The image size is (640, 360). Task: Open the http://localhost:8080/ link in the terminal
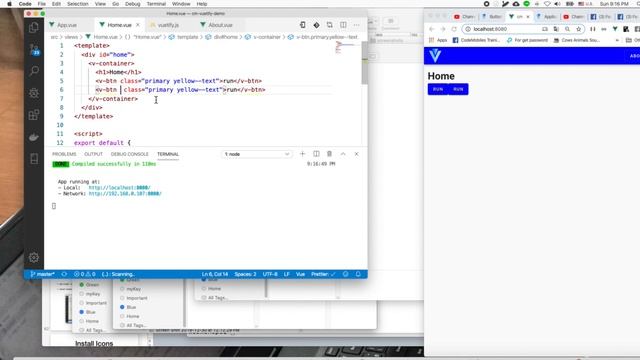(119, 188)
